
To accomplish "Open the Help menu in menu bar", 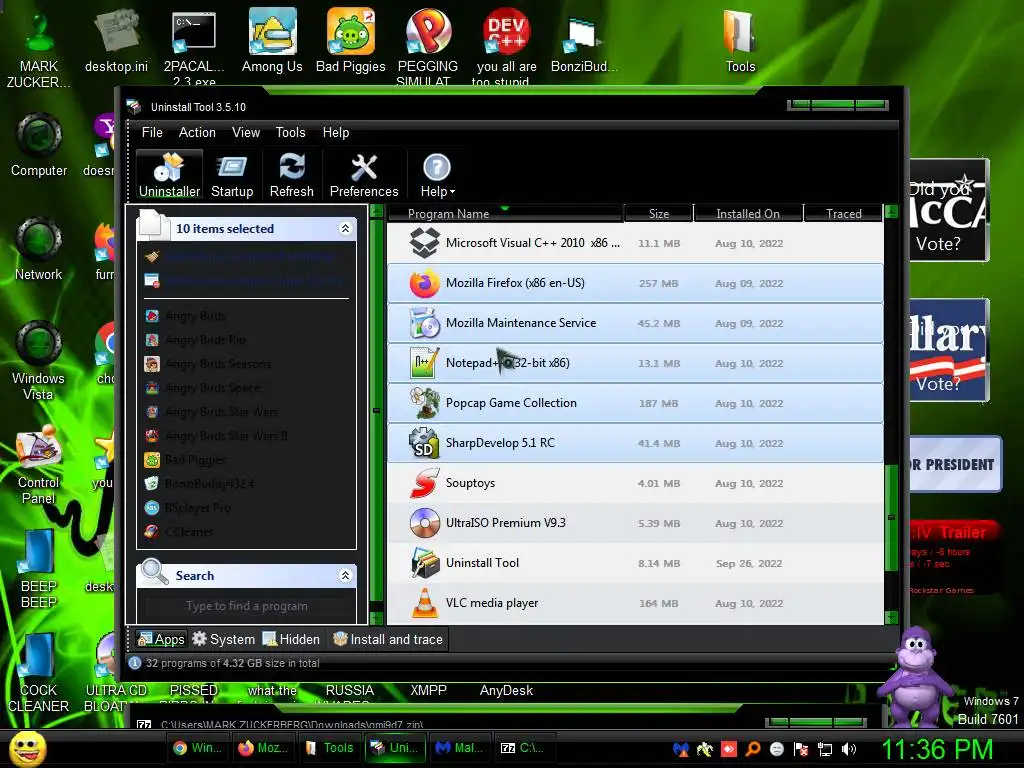I will point(336,133).
